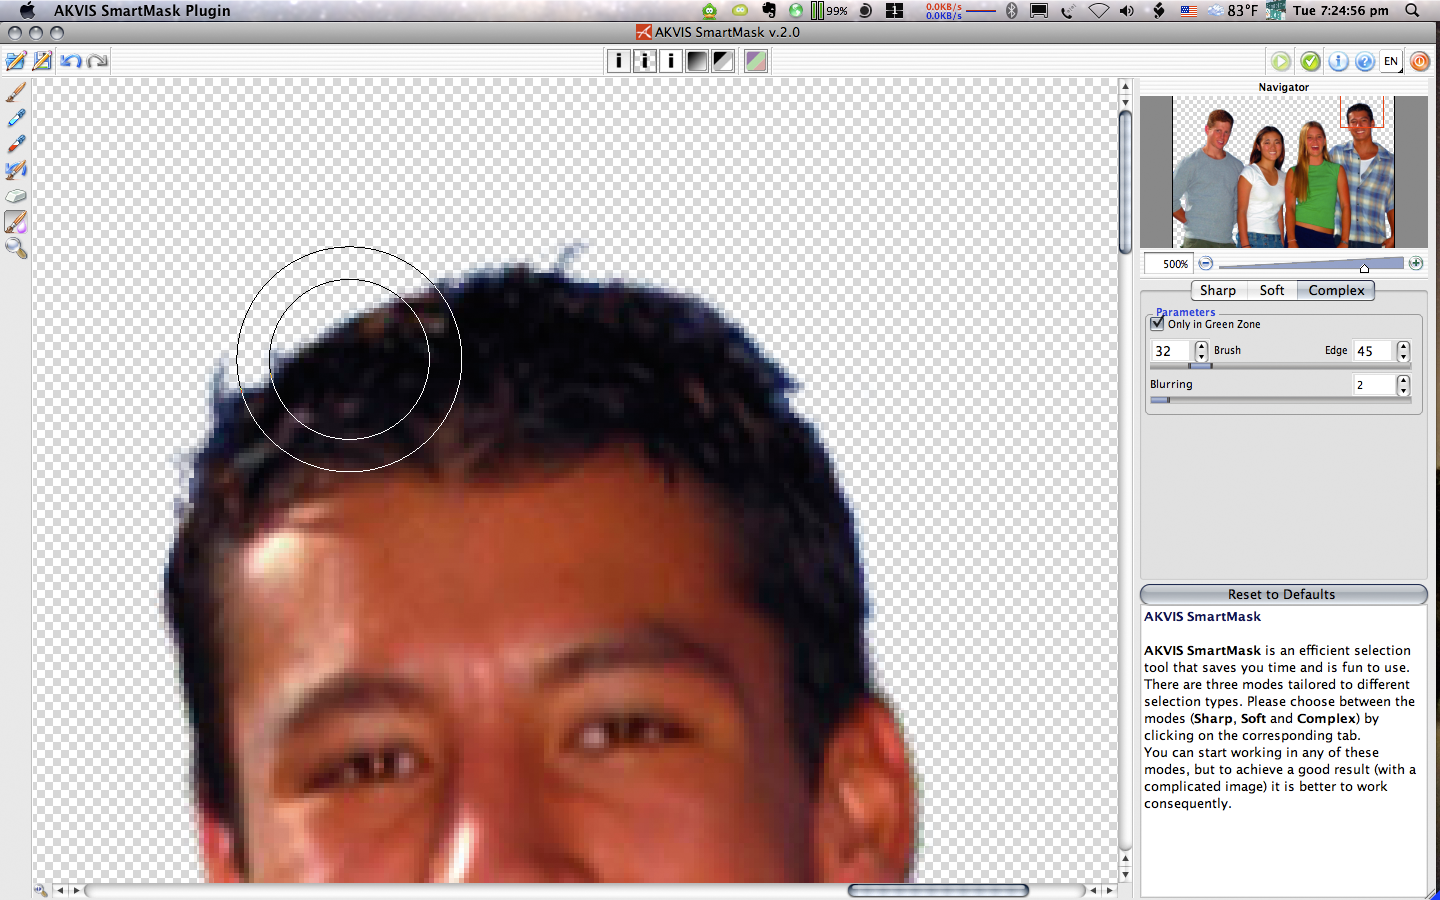Increase Blurring value stepper arrow
Image resolution: width=1440 pixels, height=900 pixels.
point(1403,380)
